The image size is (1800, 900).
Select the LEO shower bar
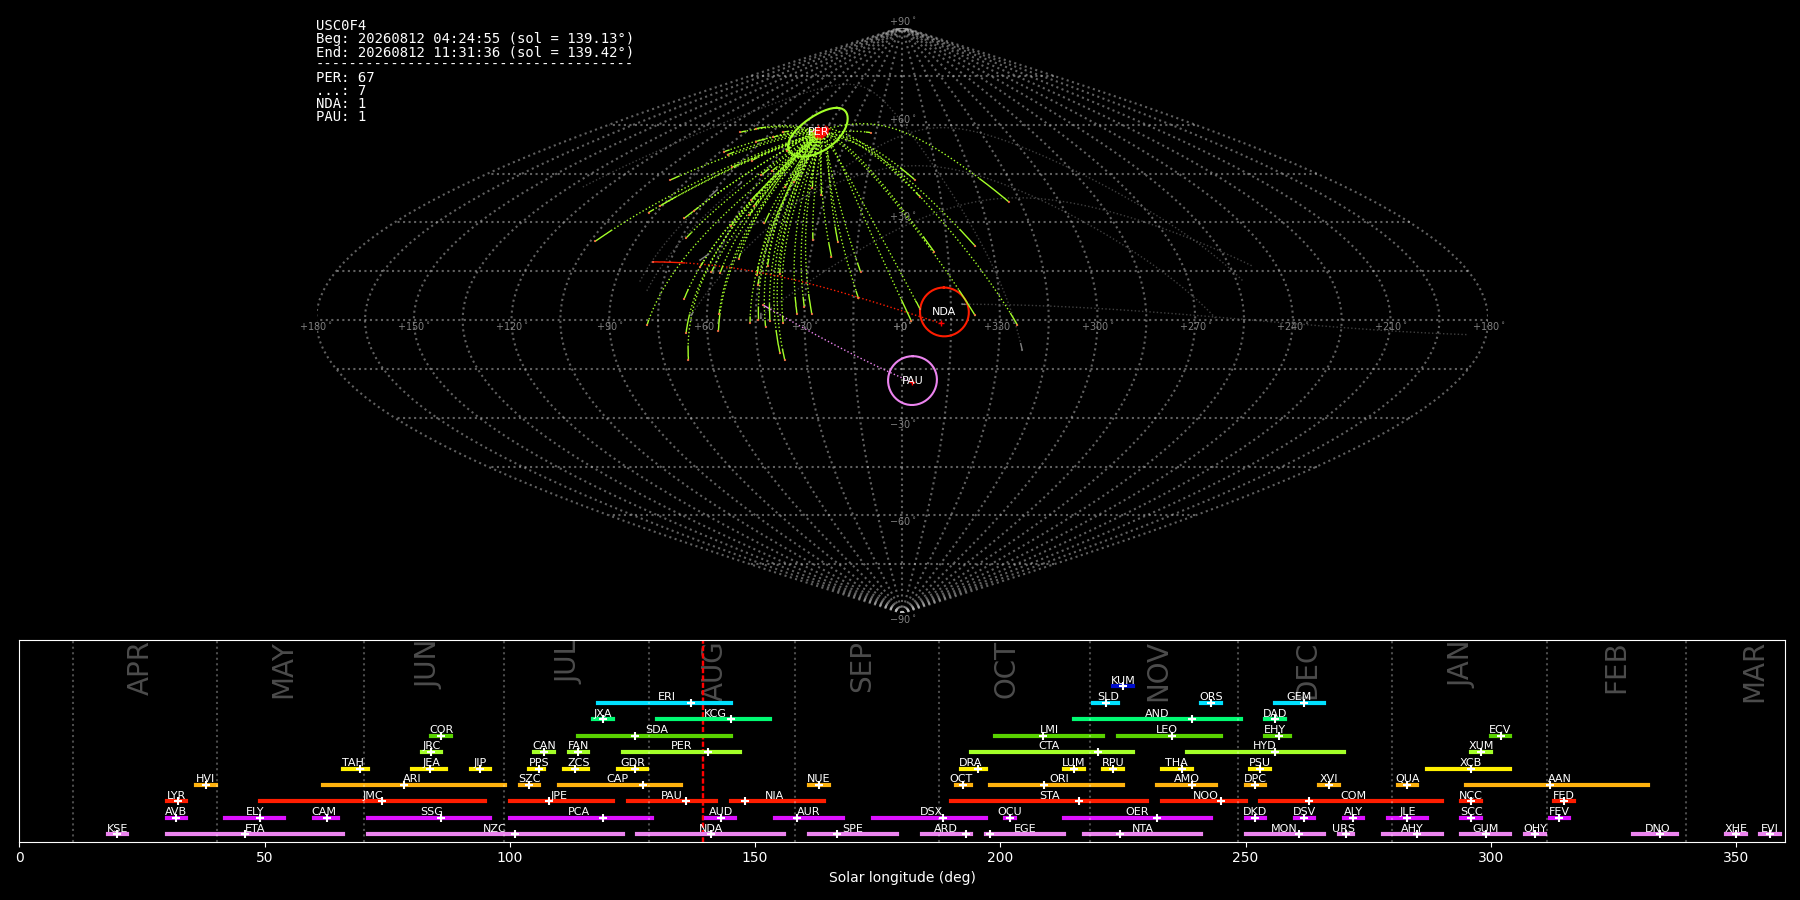[1169, 736]
